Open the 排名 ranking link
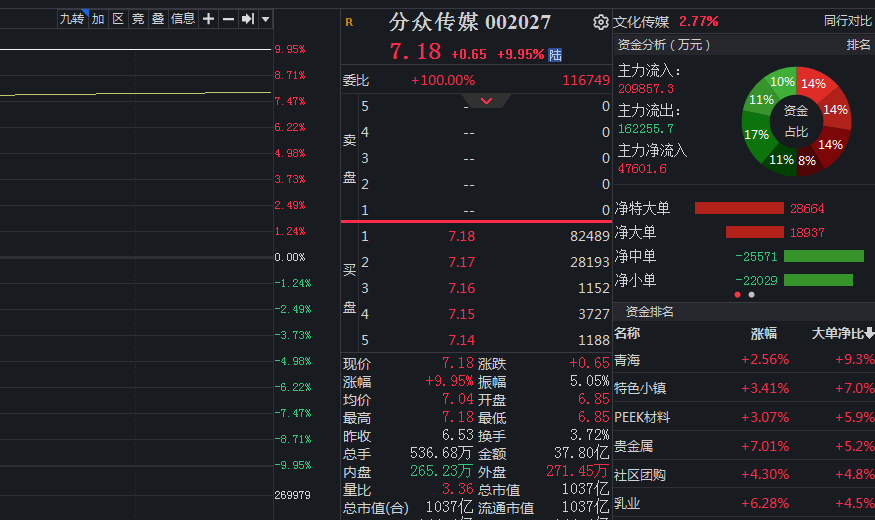Screen dimensions: 875x520 858,45
